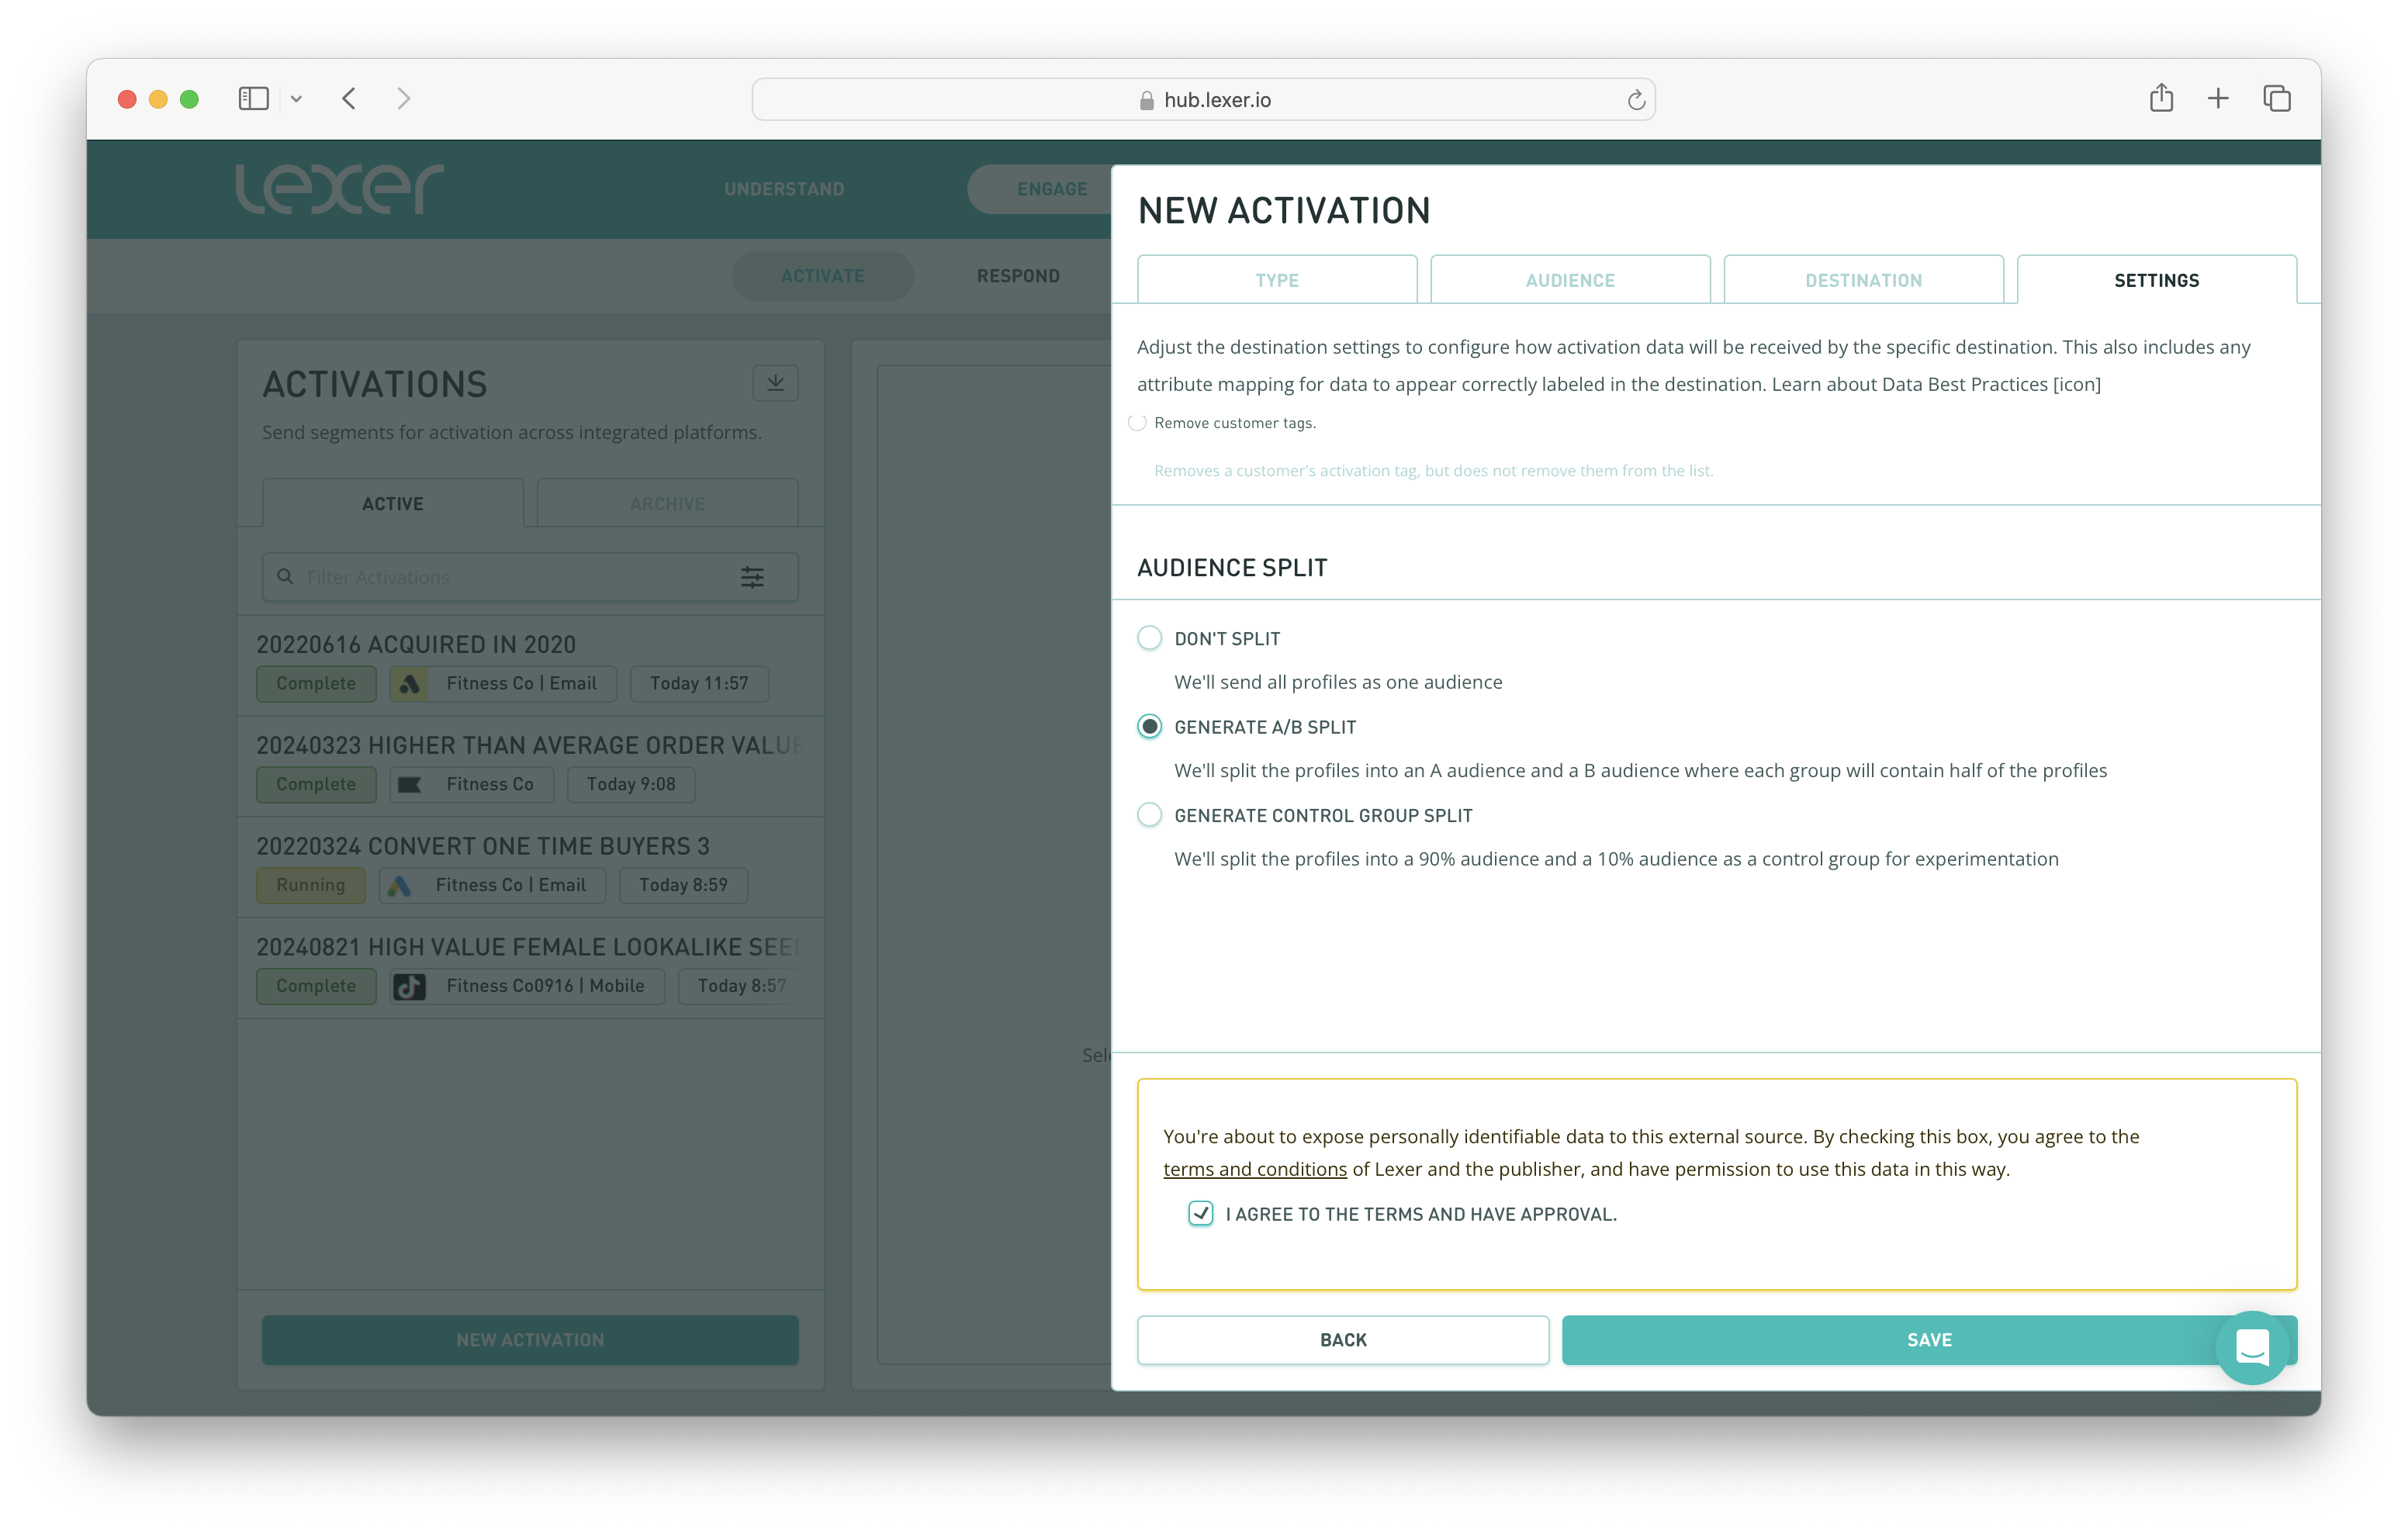Click the Running status badge
Image resolution: width=2408 pixels, height=1531 pixels.
coord(311,885)
